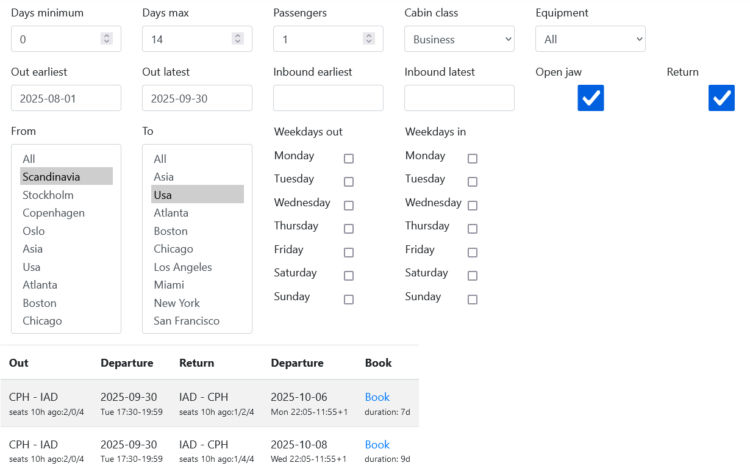The width and height of the screenshot is (750, 471).
Task: Check Wednesday under Weekdays in
Action: click(472, 205)
